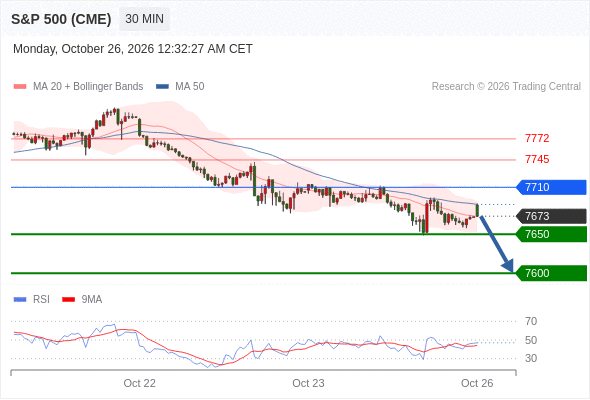590x400 pixels.
Task: Select the green 7650 support tag
Action: click(551, 234)
